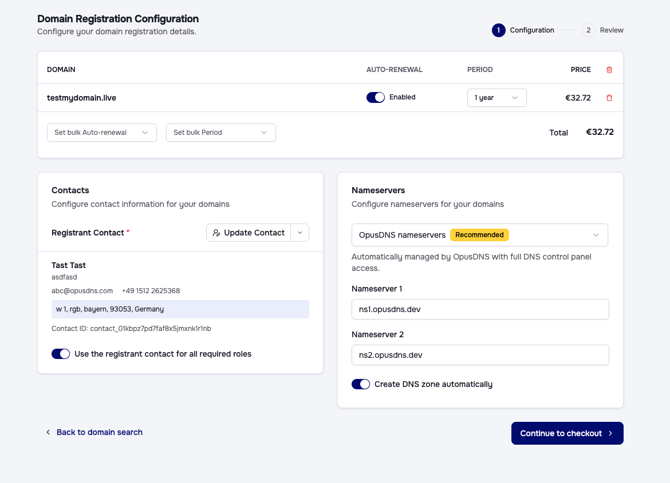Open the 1 year period dropdown

click(497, 98)
